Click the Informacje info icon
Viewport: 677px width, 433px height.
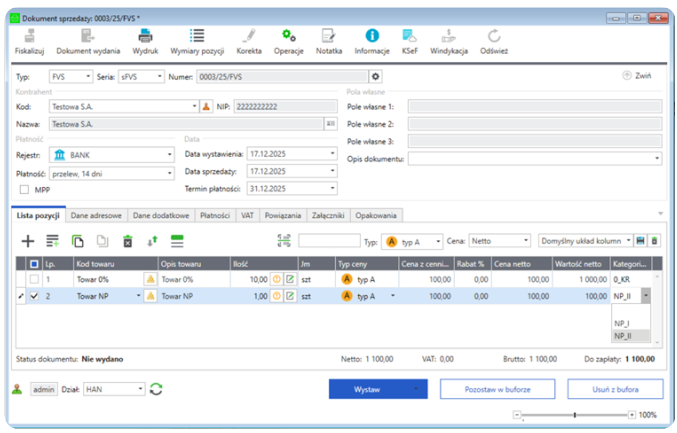point(372,37)
